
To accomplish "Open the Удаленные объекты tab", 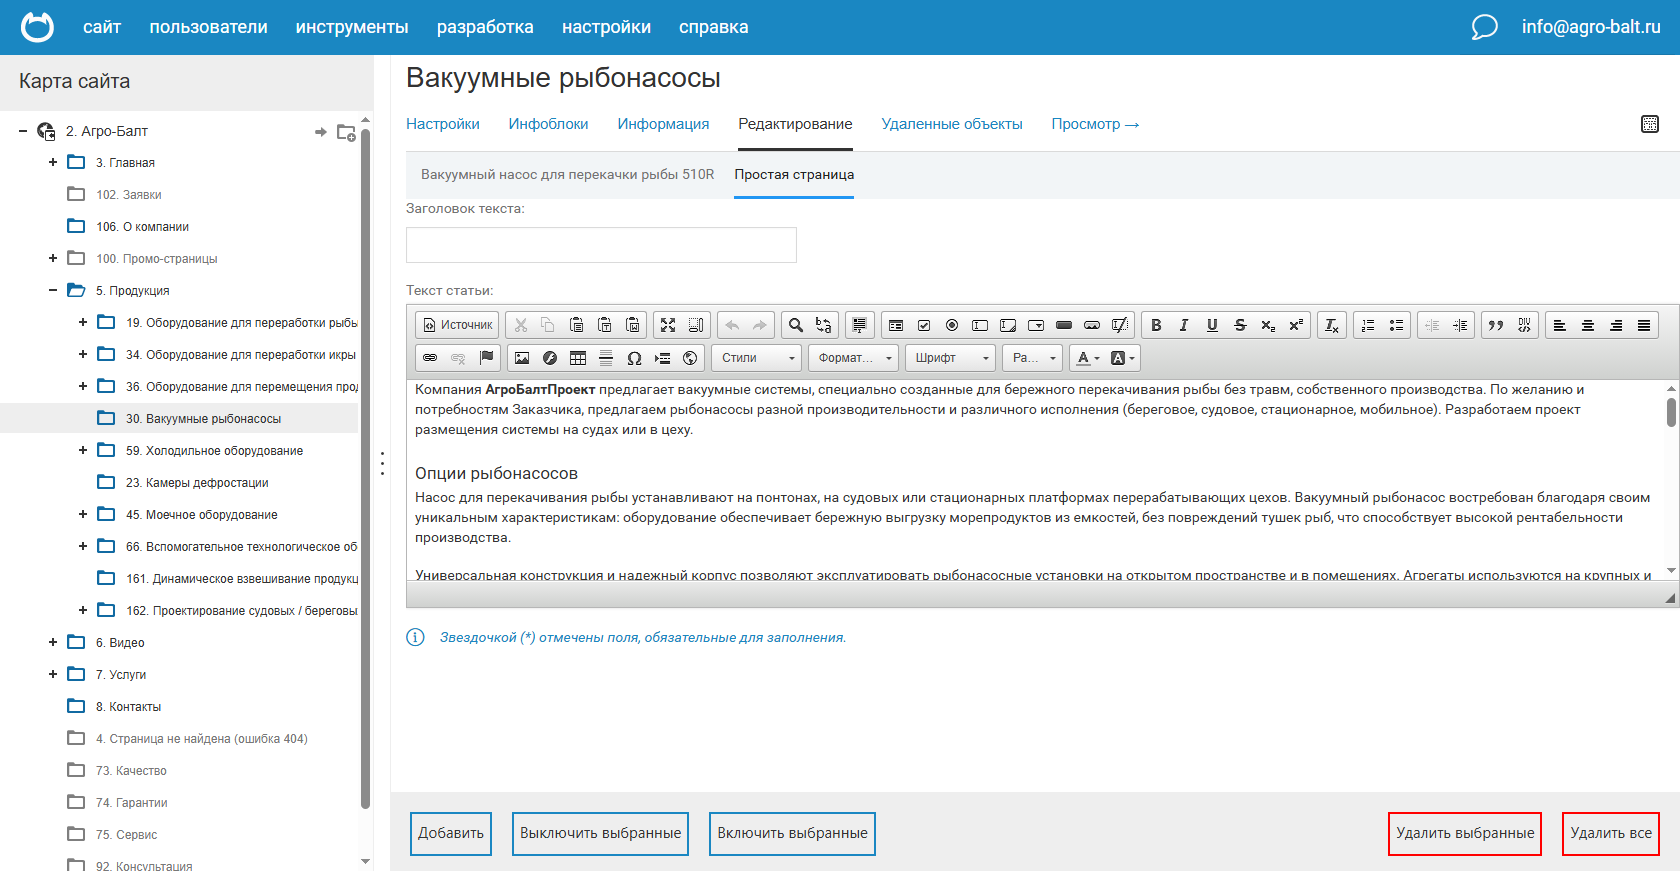I will click(952, 124).
